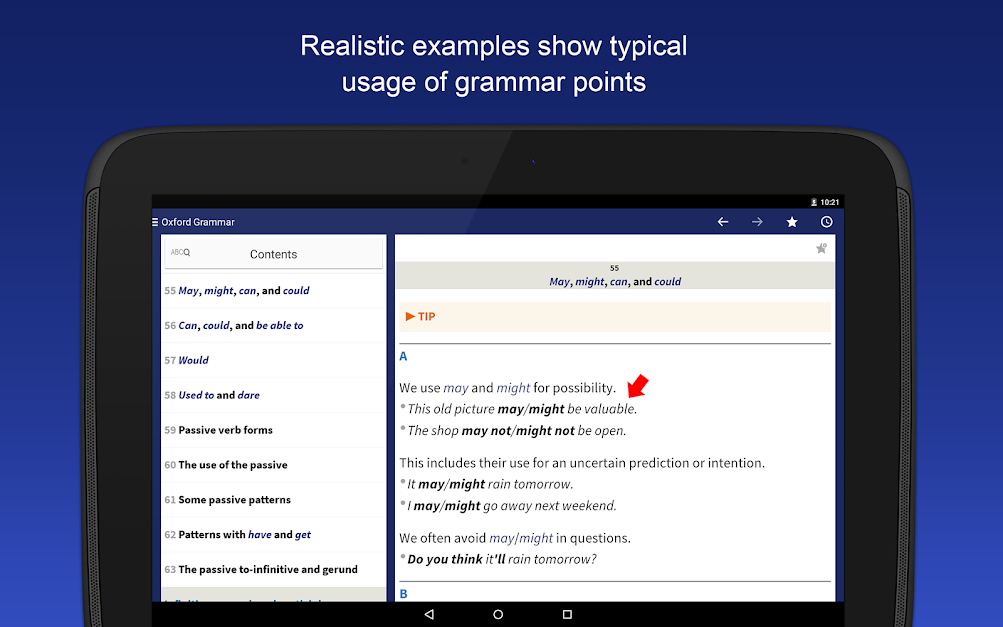
Task: Open entry 60 The use of the passive
Action: [273, 464]
